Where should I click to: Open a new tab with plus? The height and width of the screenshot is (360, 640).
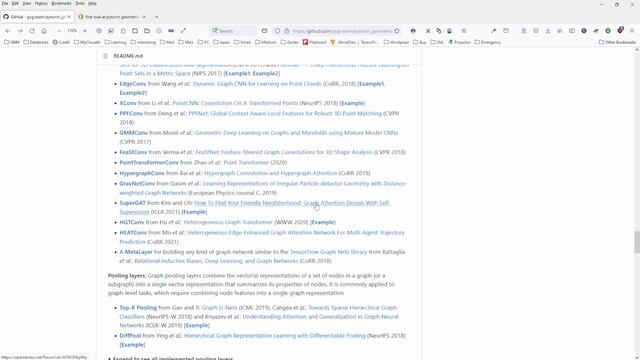coord(156,17)
